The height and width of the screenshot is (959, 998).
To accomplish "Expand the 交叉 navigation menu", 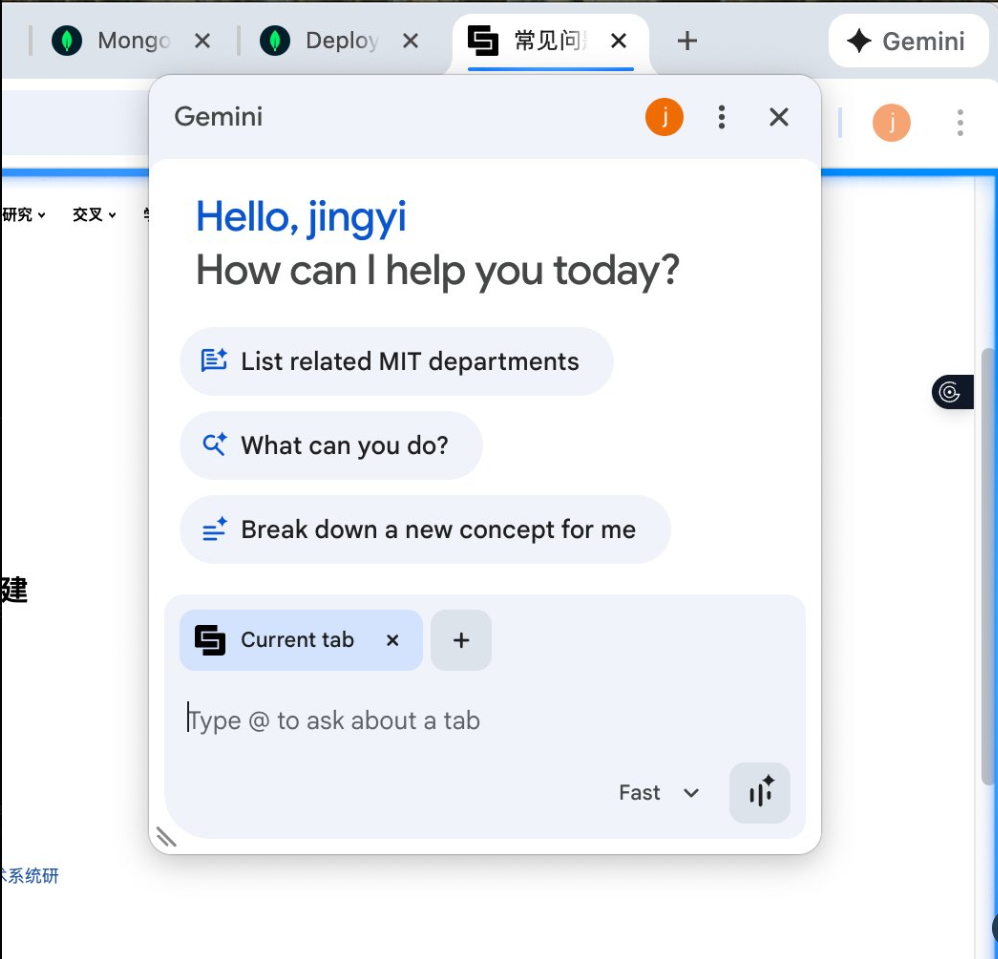I will 94,214.
